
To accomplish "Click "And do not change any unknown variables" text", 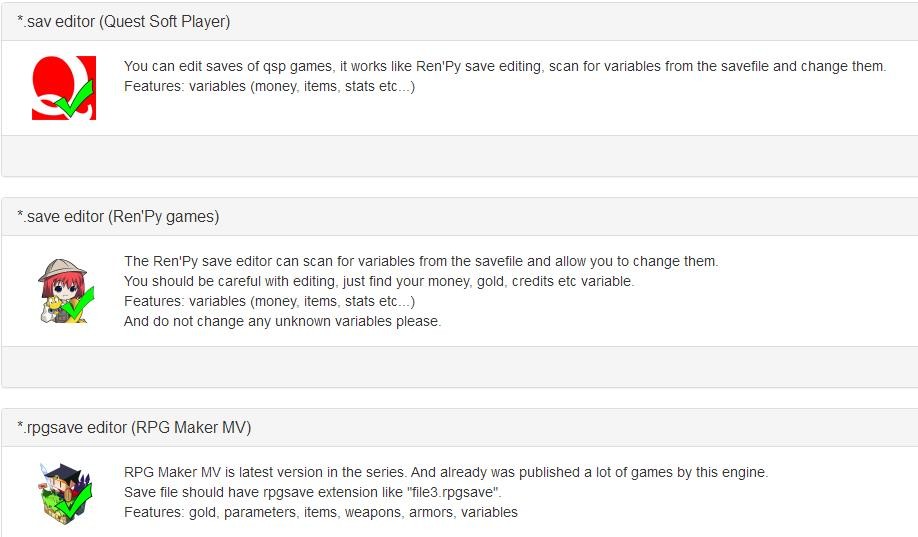I will pos(282,321).
